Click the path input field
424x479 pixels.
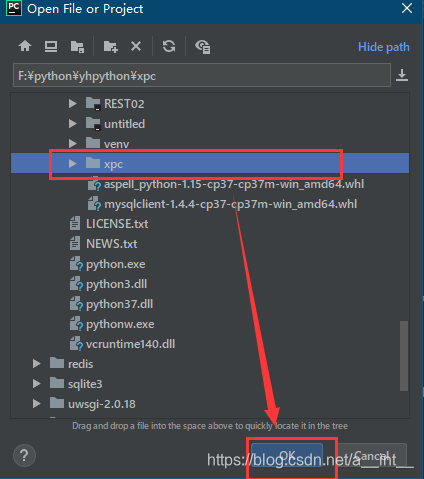[202, 76]
